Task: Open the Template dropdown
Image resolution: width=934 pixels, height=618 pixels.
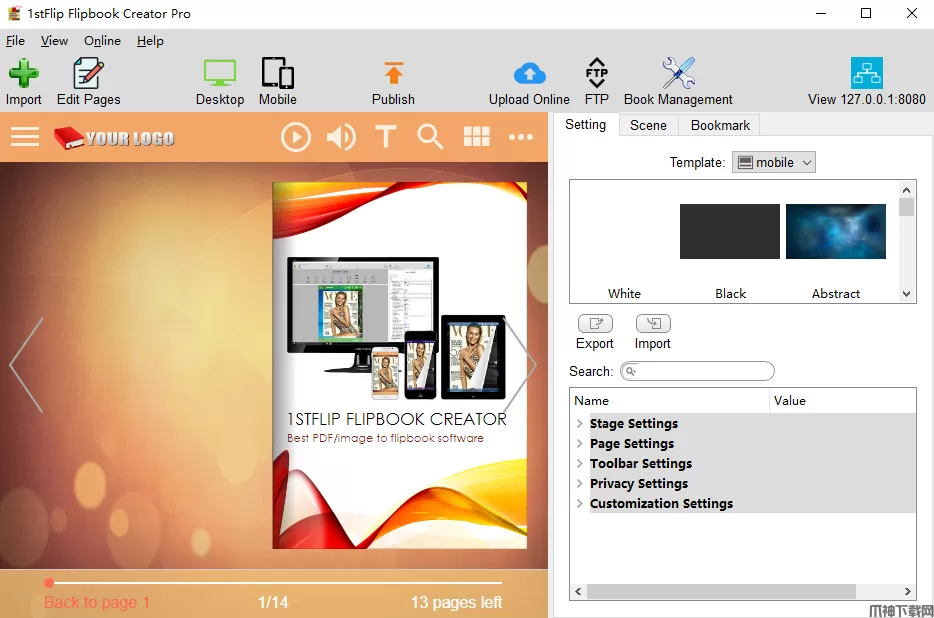Action: tap(774, 162)
